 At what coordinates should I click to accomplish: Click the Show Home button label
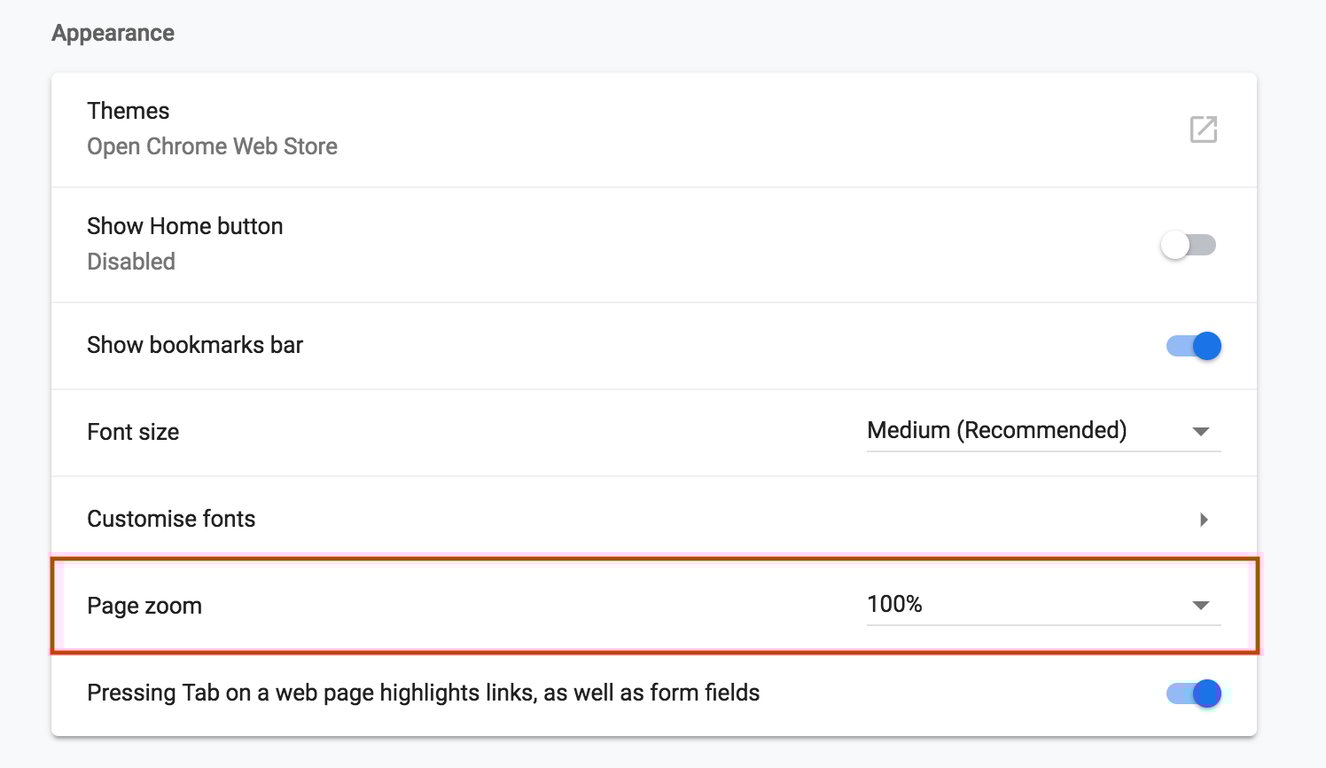(185, 226)
